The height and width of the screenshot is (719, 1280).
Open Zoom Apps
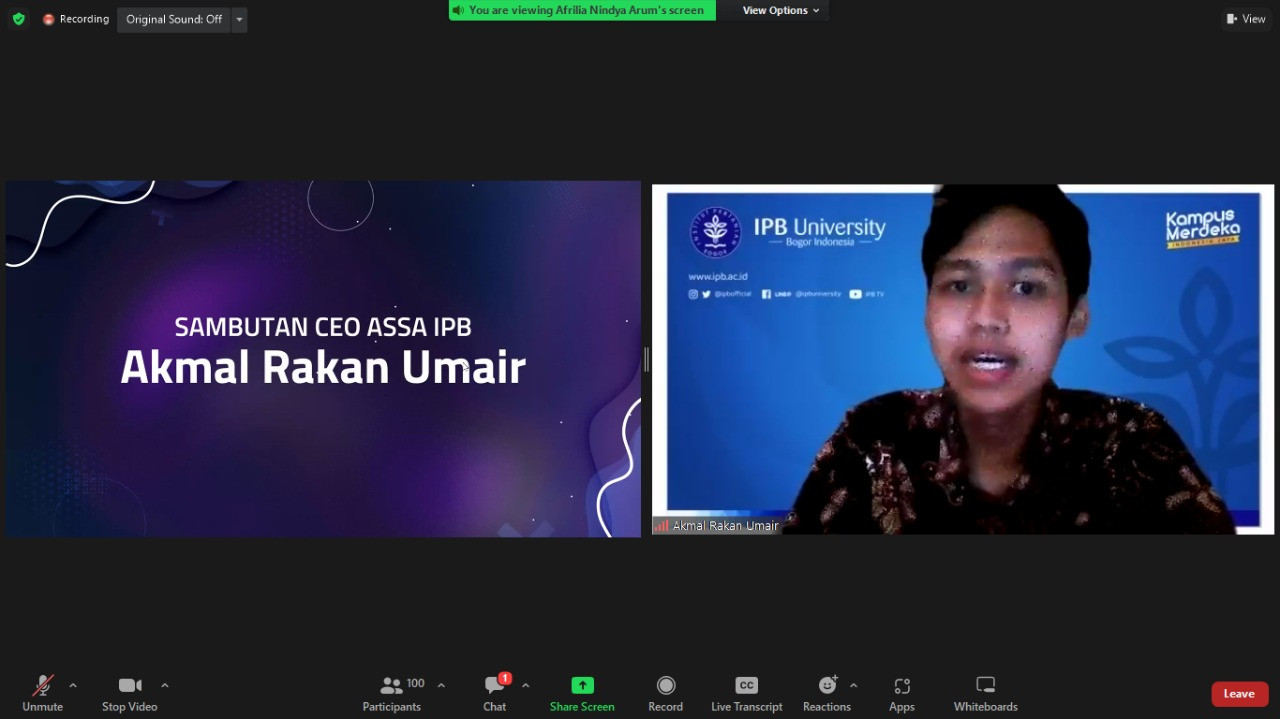coord(902,692)
